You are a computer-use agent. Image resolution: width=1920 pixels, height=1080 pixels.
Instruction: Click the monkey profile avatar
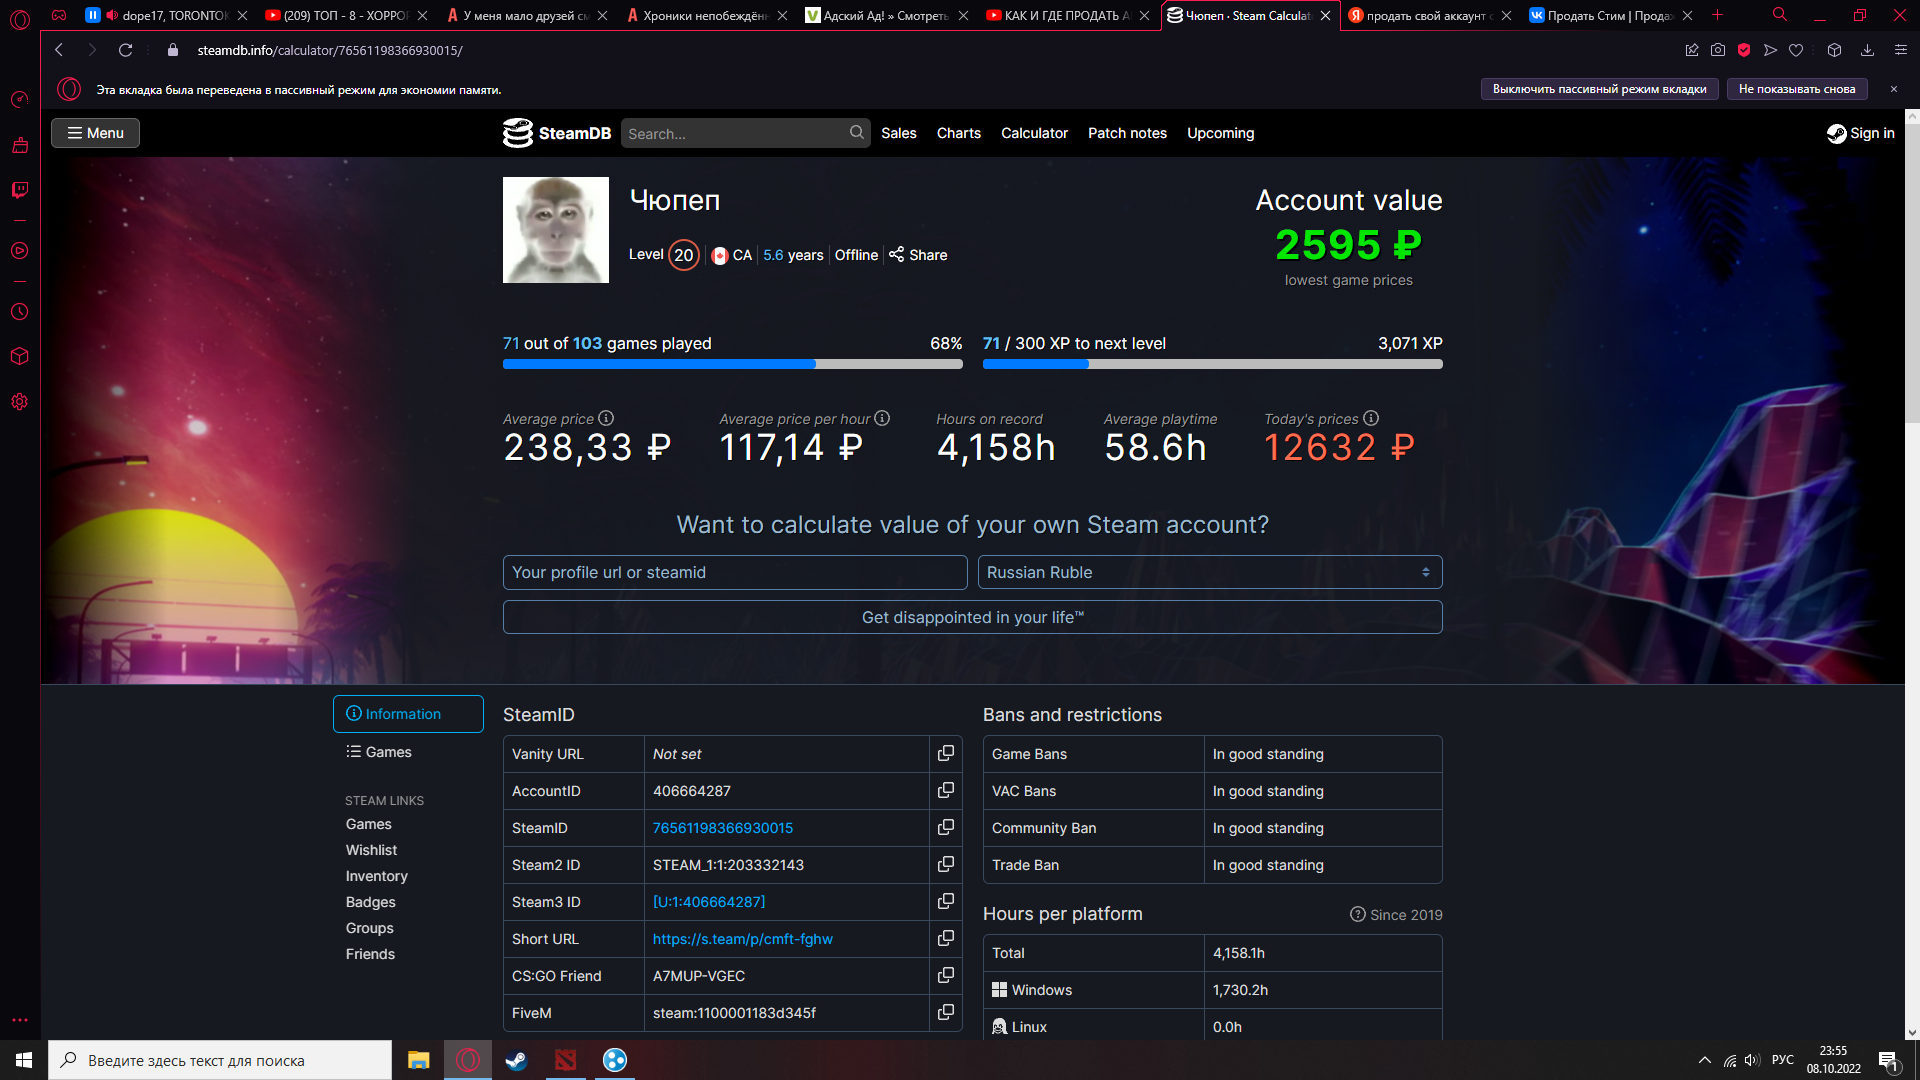pyautogui.click(x=556, y=230)
